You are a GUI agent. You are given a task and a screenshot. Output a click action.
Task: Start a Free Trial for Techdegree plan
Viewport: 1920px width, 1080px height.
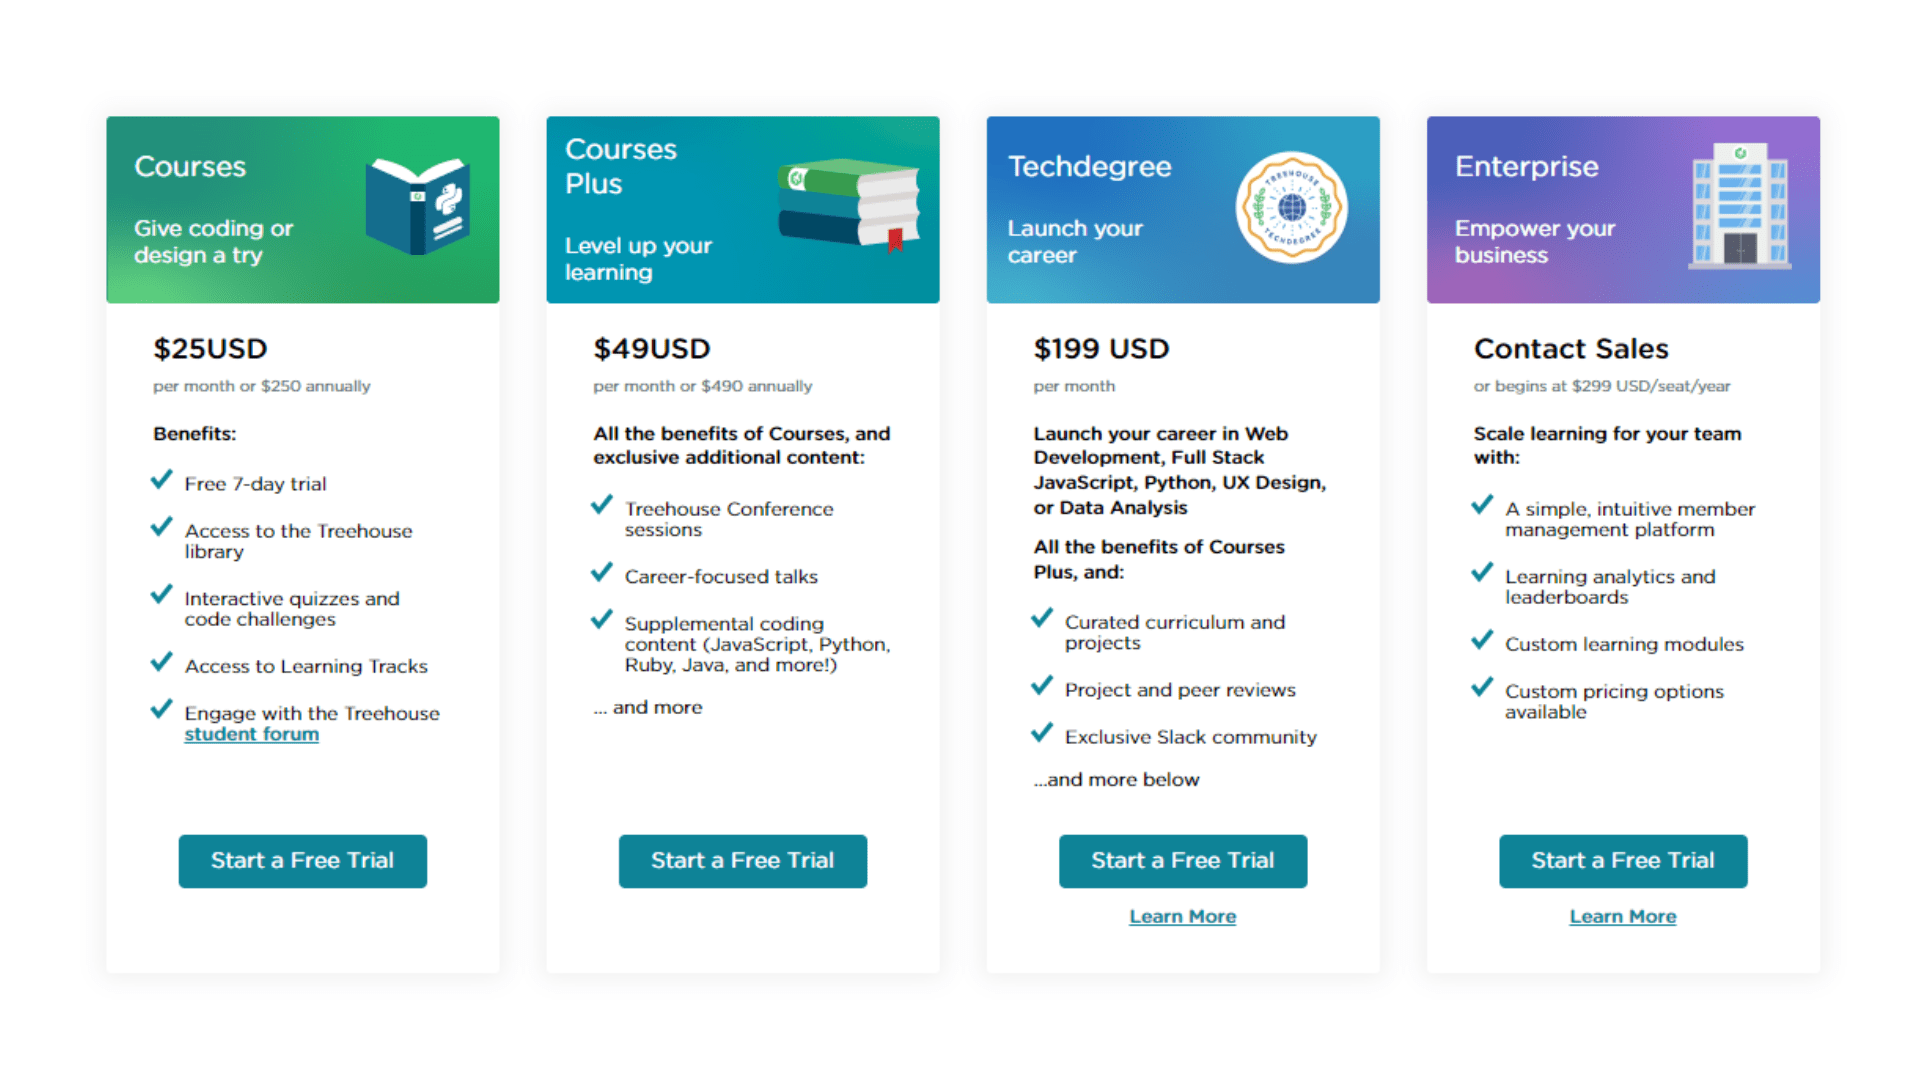pos(1182,861)
